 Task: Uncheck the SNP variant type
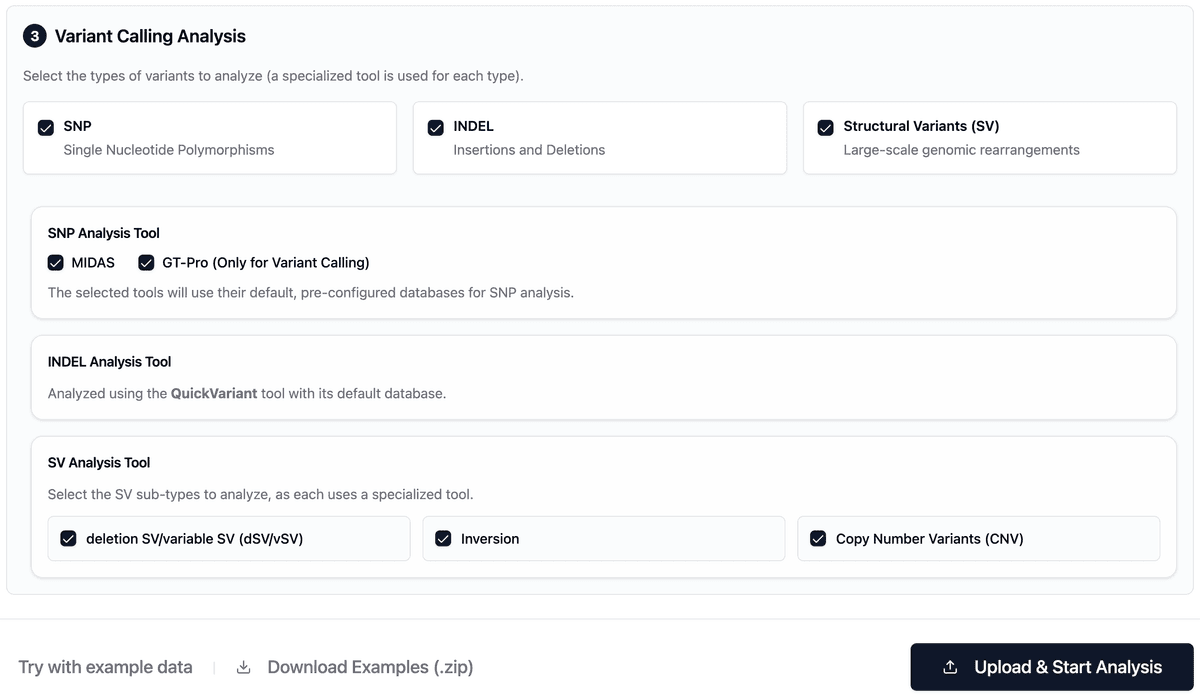click(45, 126)
